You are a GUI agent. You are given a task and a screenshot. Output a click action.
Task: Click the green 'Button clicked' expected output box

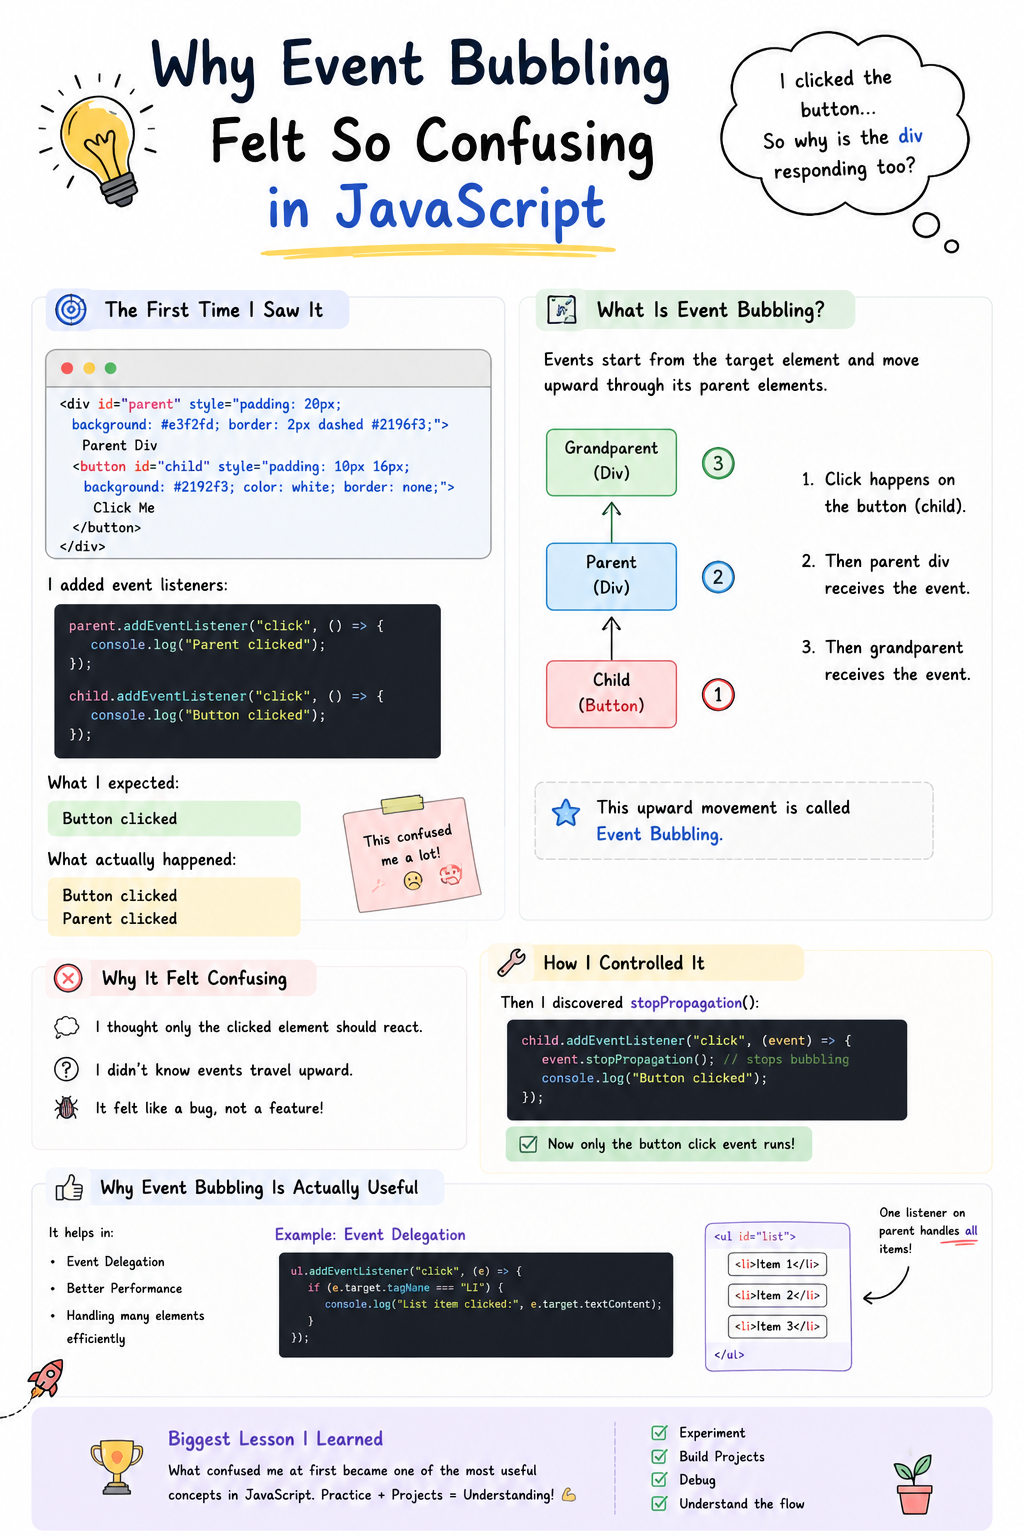174,818
